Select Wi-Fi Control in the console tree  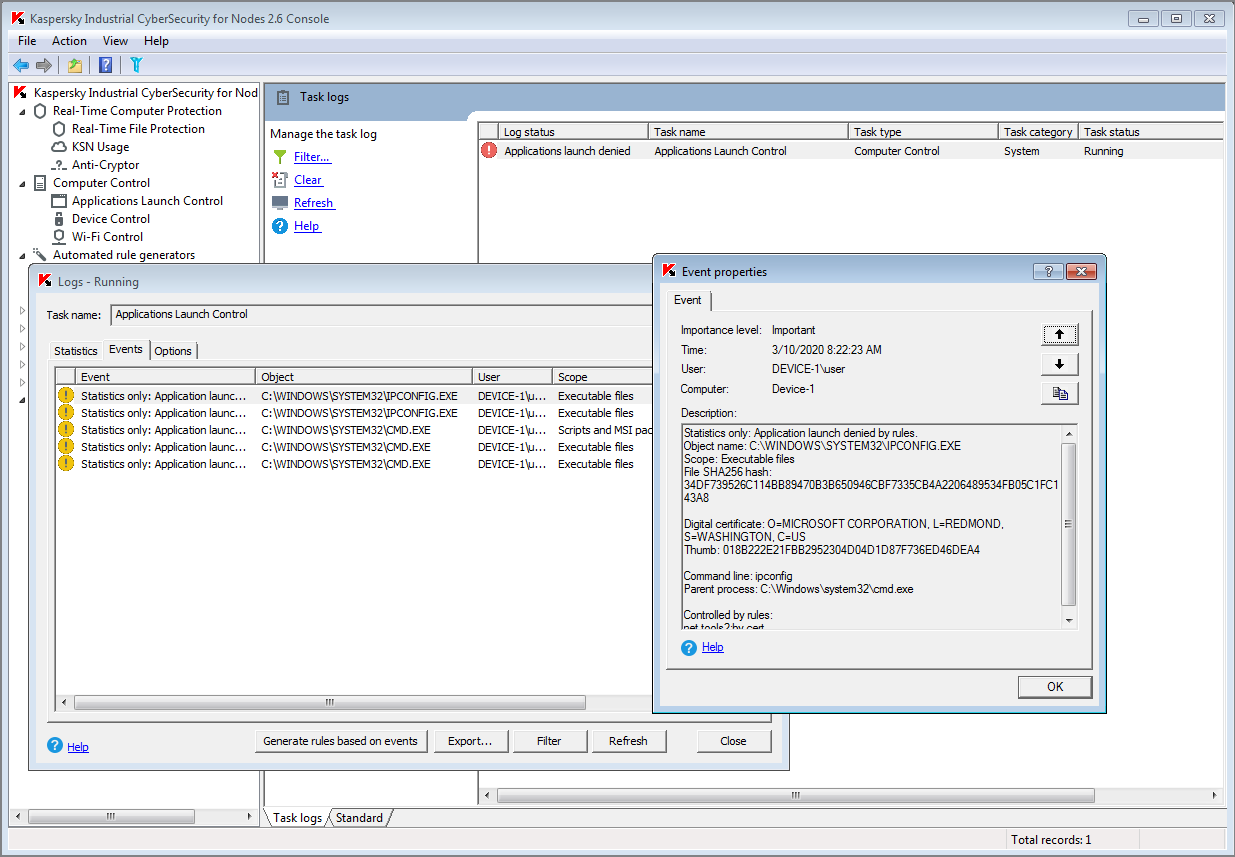pyautogui.click(x=107, y=237)
